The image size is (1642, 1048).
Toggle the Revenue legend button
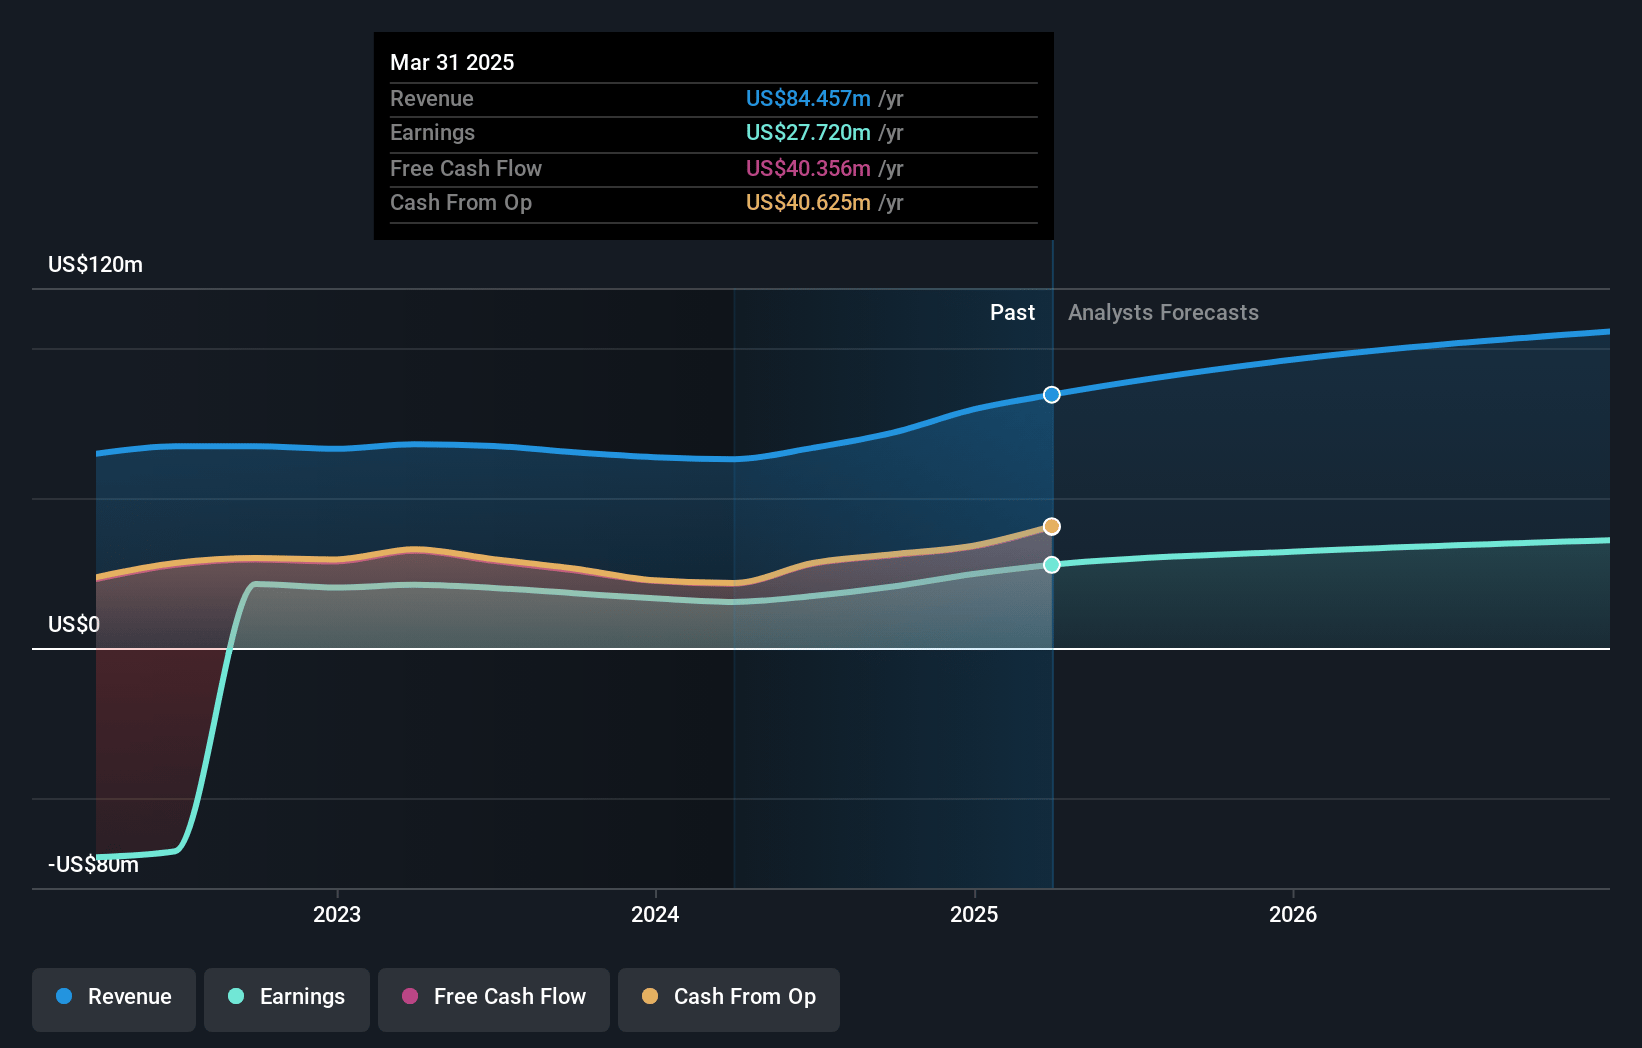114,999
